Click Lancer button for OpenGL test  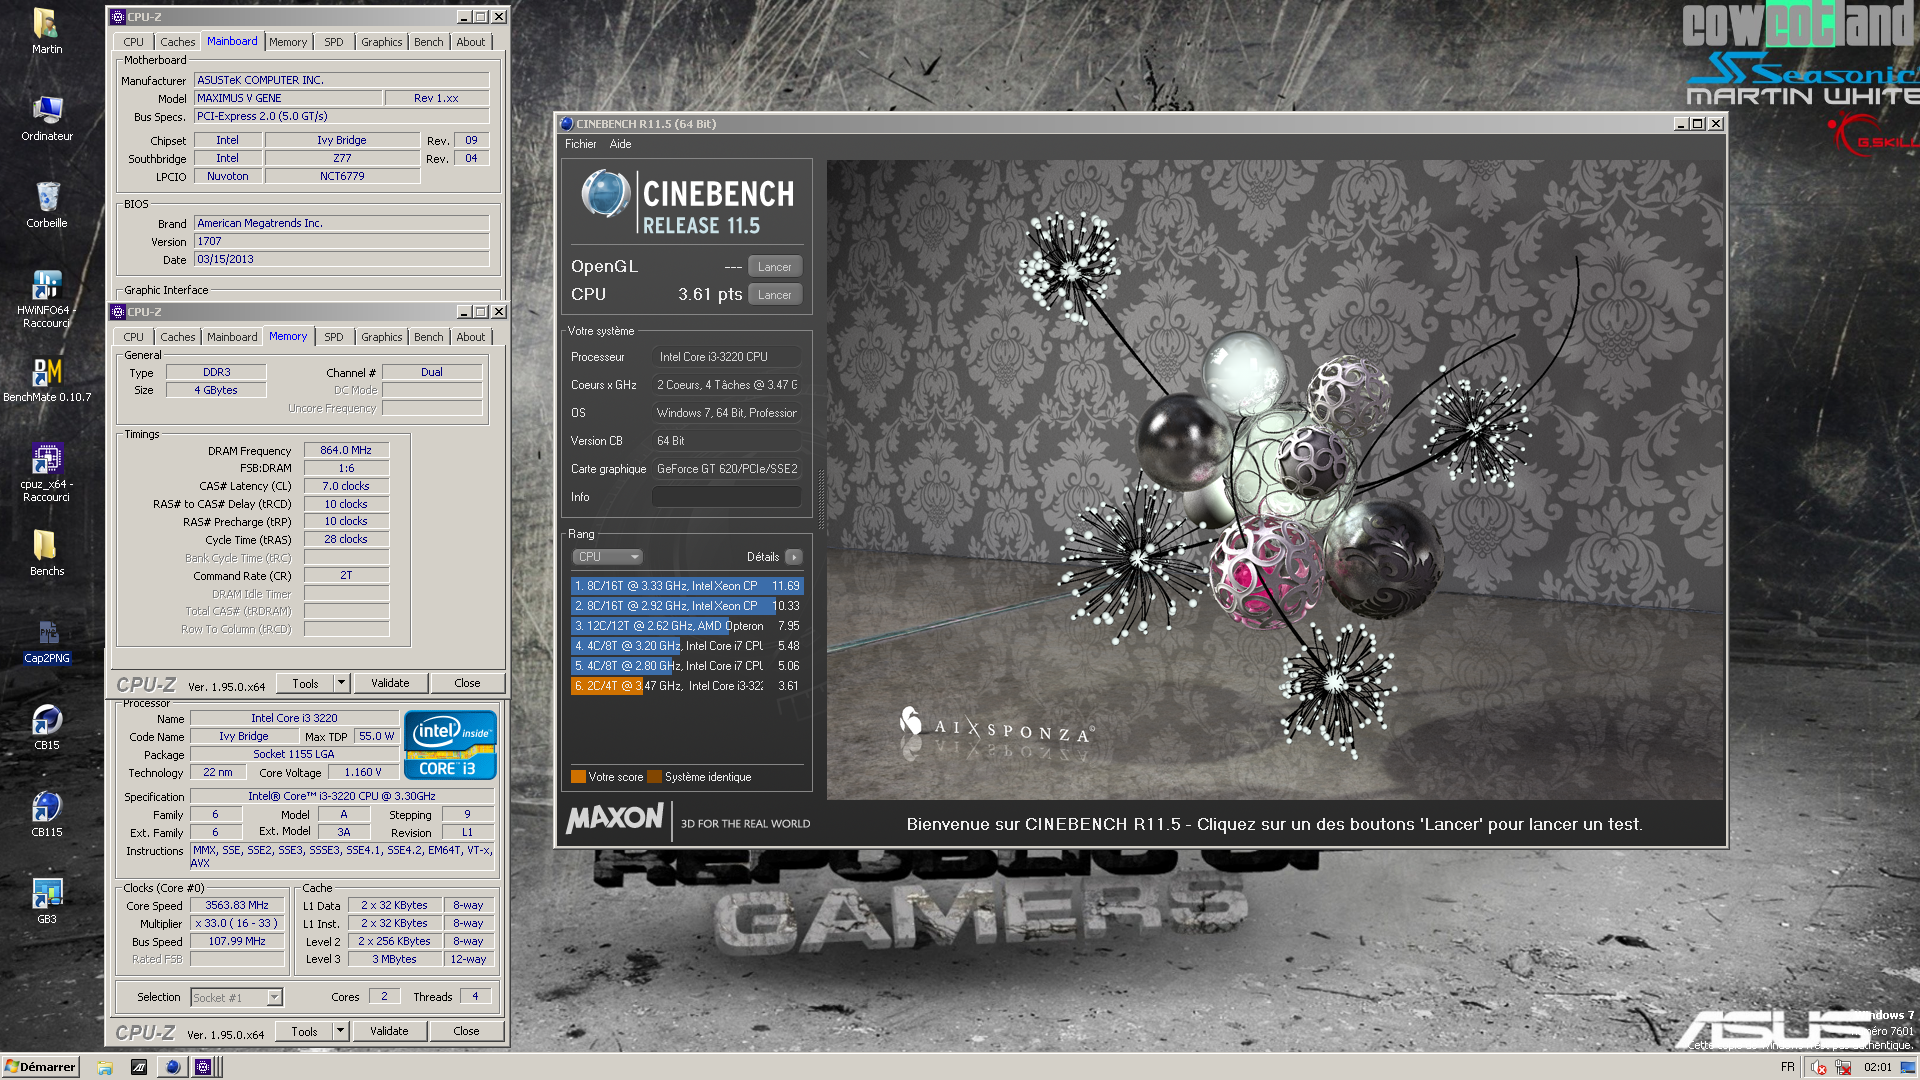[774, 267]
